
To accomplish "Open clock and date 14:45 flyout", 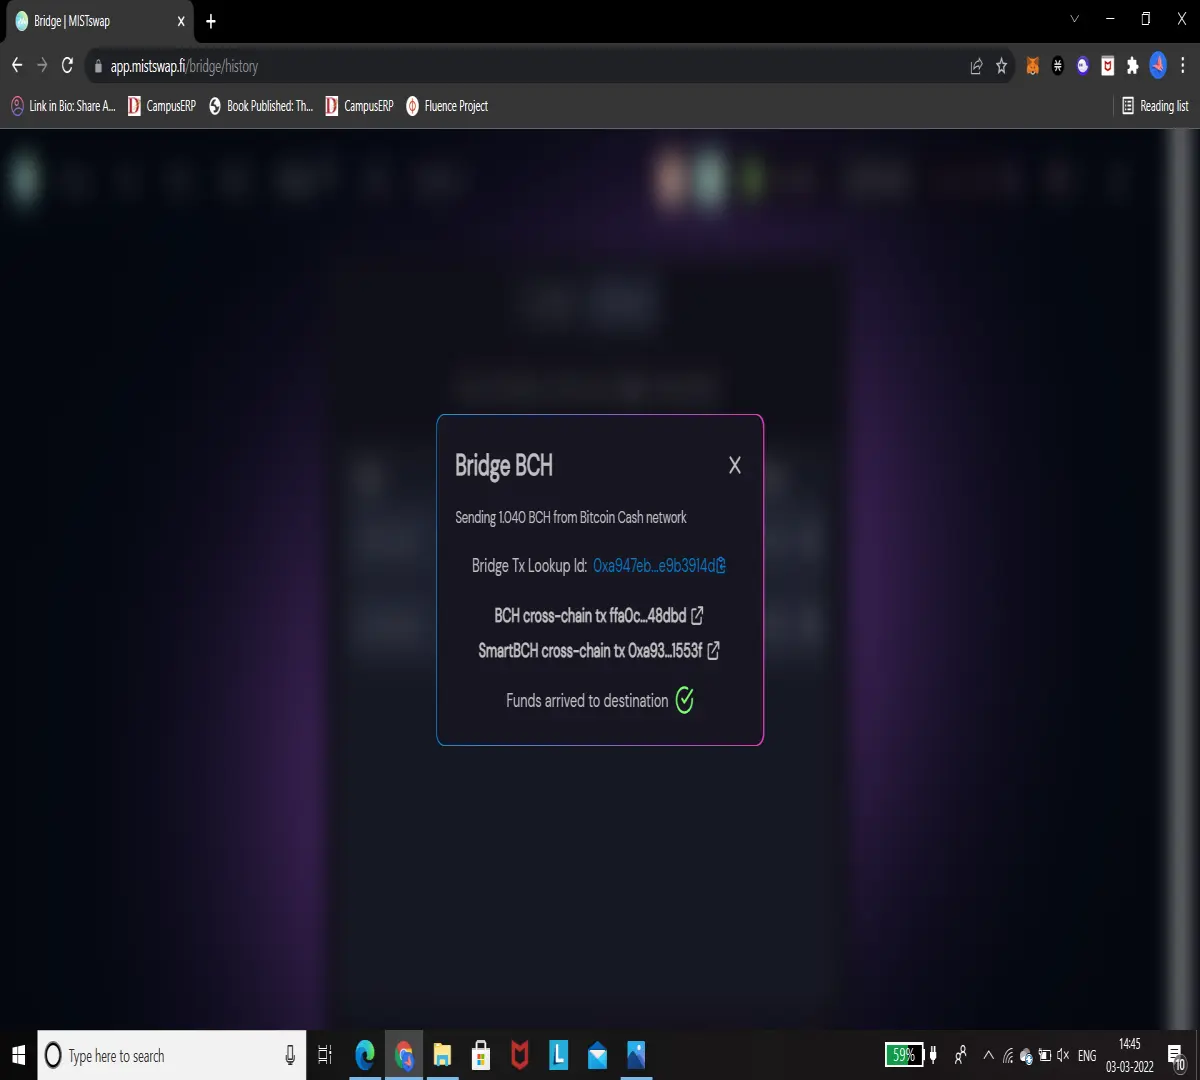I will (1130, 1055).
